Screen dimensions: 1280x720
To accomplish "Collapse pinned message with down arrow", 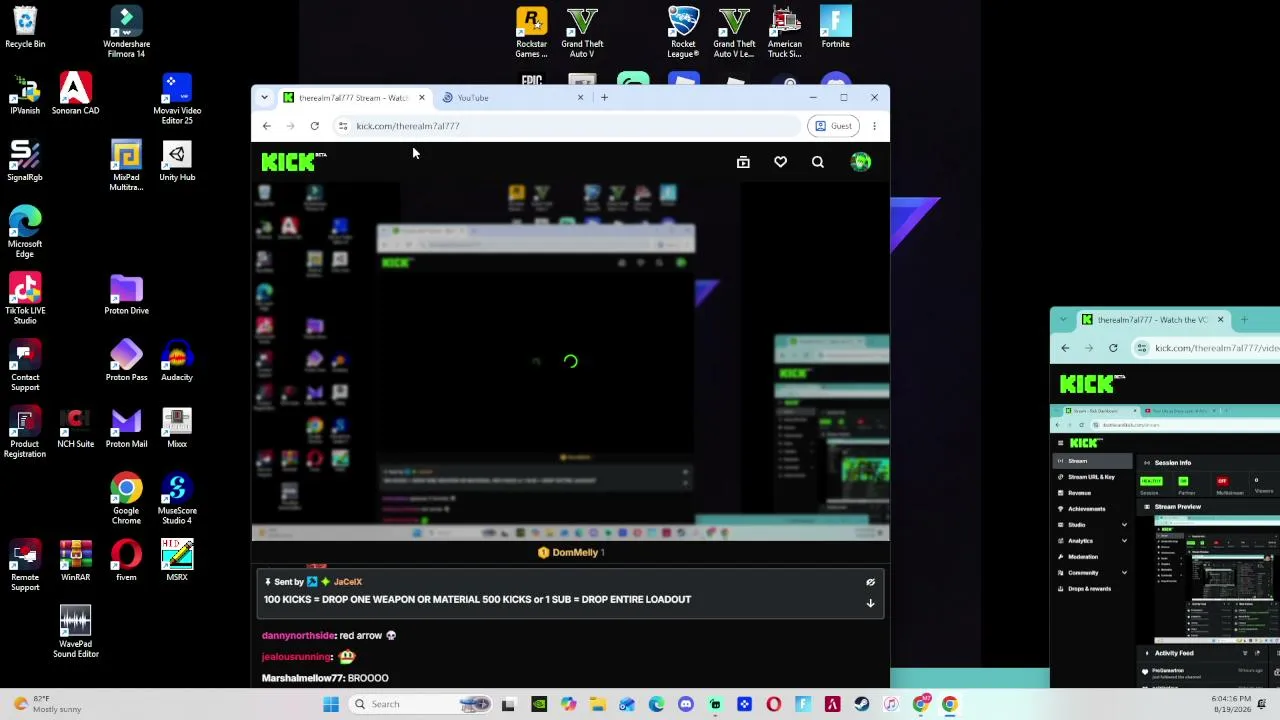I will (870, 603).
